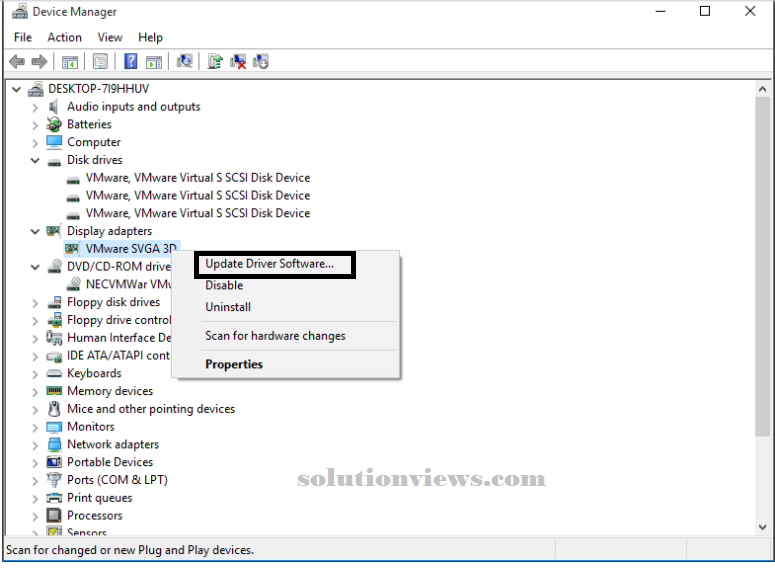Click the Batteries category icon

54,125
